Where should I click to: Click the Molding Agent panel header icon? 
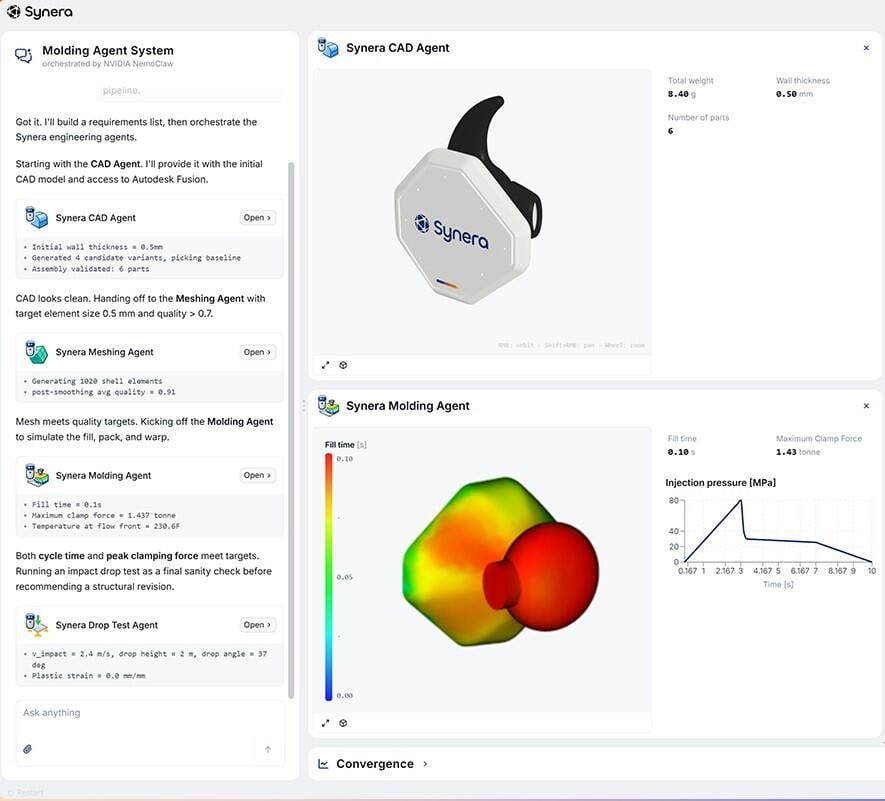coord(328,406)
